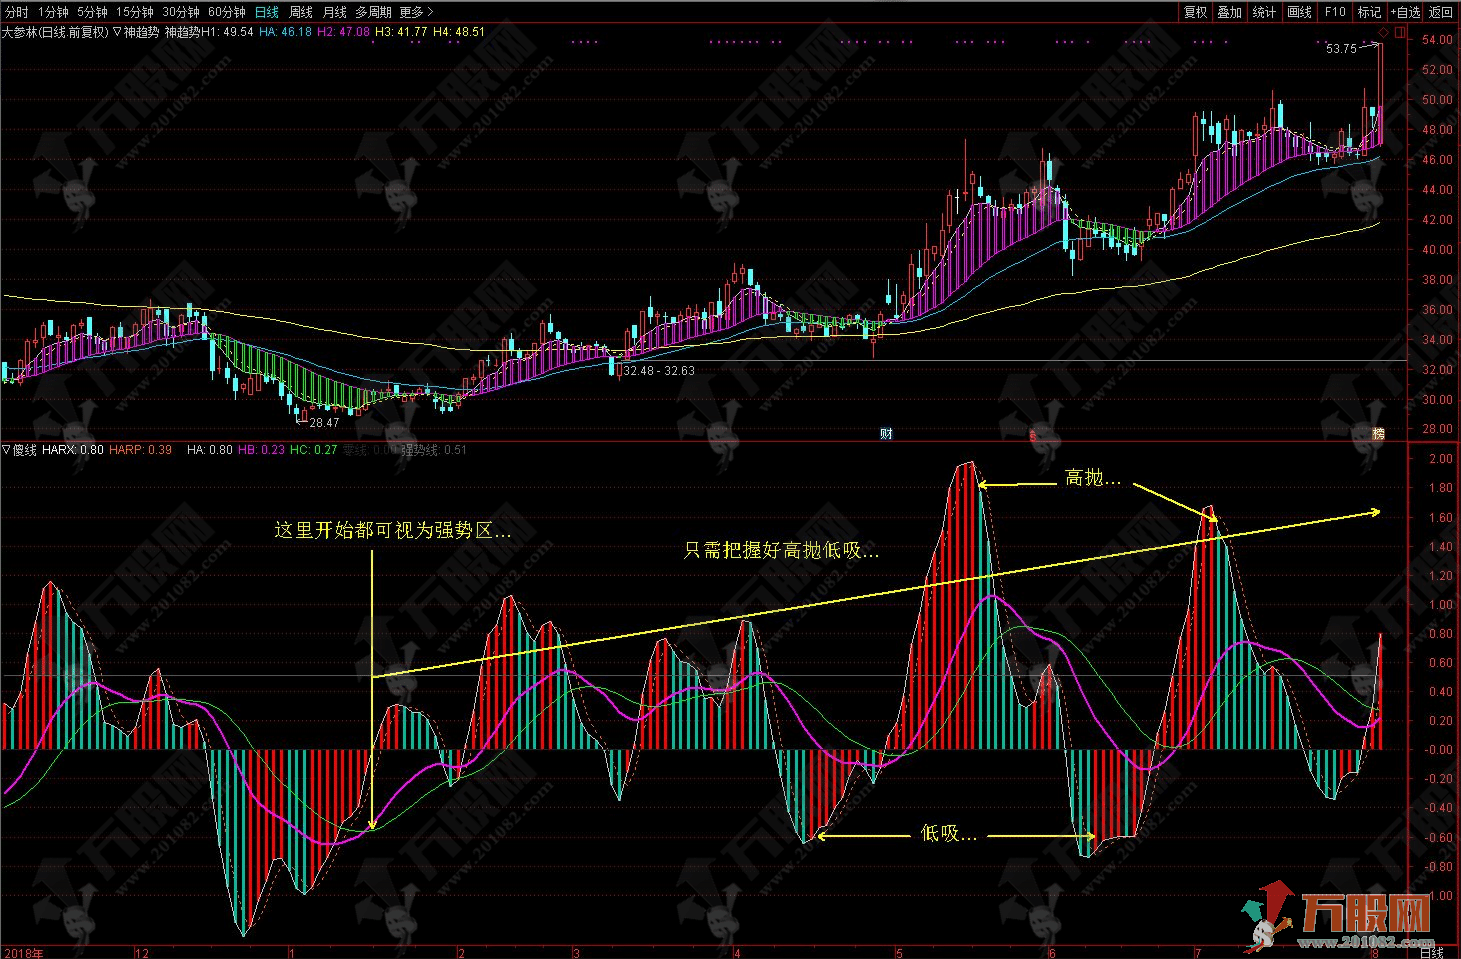The image size is (1461, 959).
Task: Click the 返回 back button
Action: [1441, 12]
